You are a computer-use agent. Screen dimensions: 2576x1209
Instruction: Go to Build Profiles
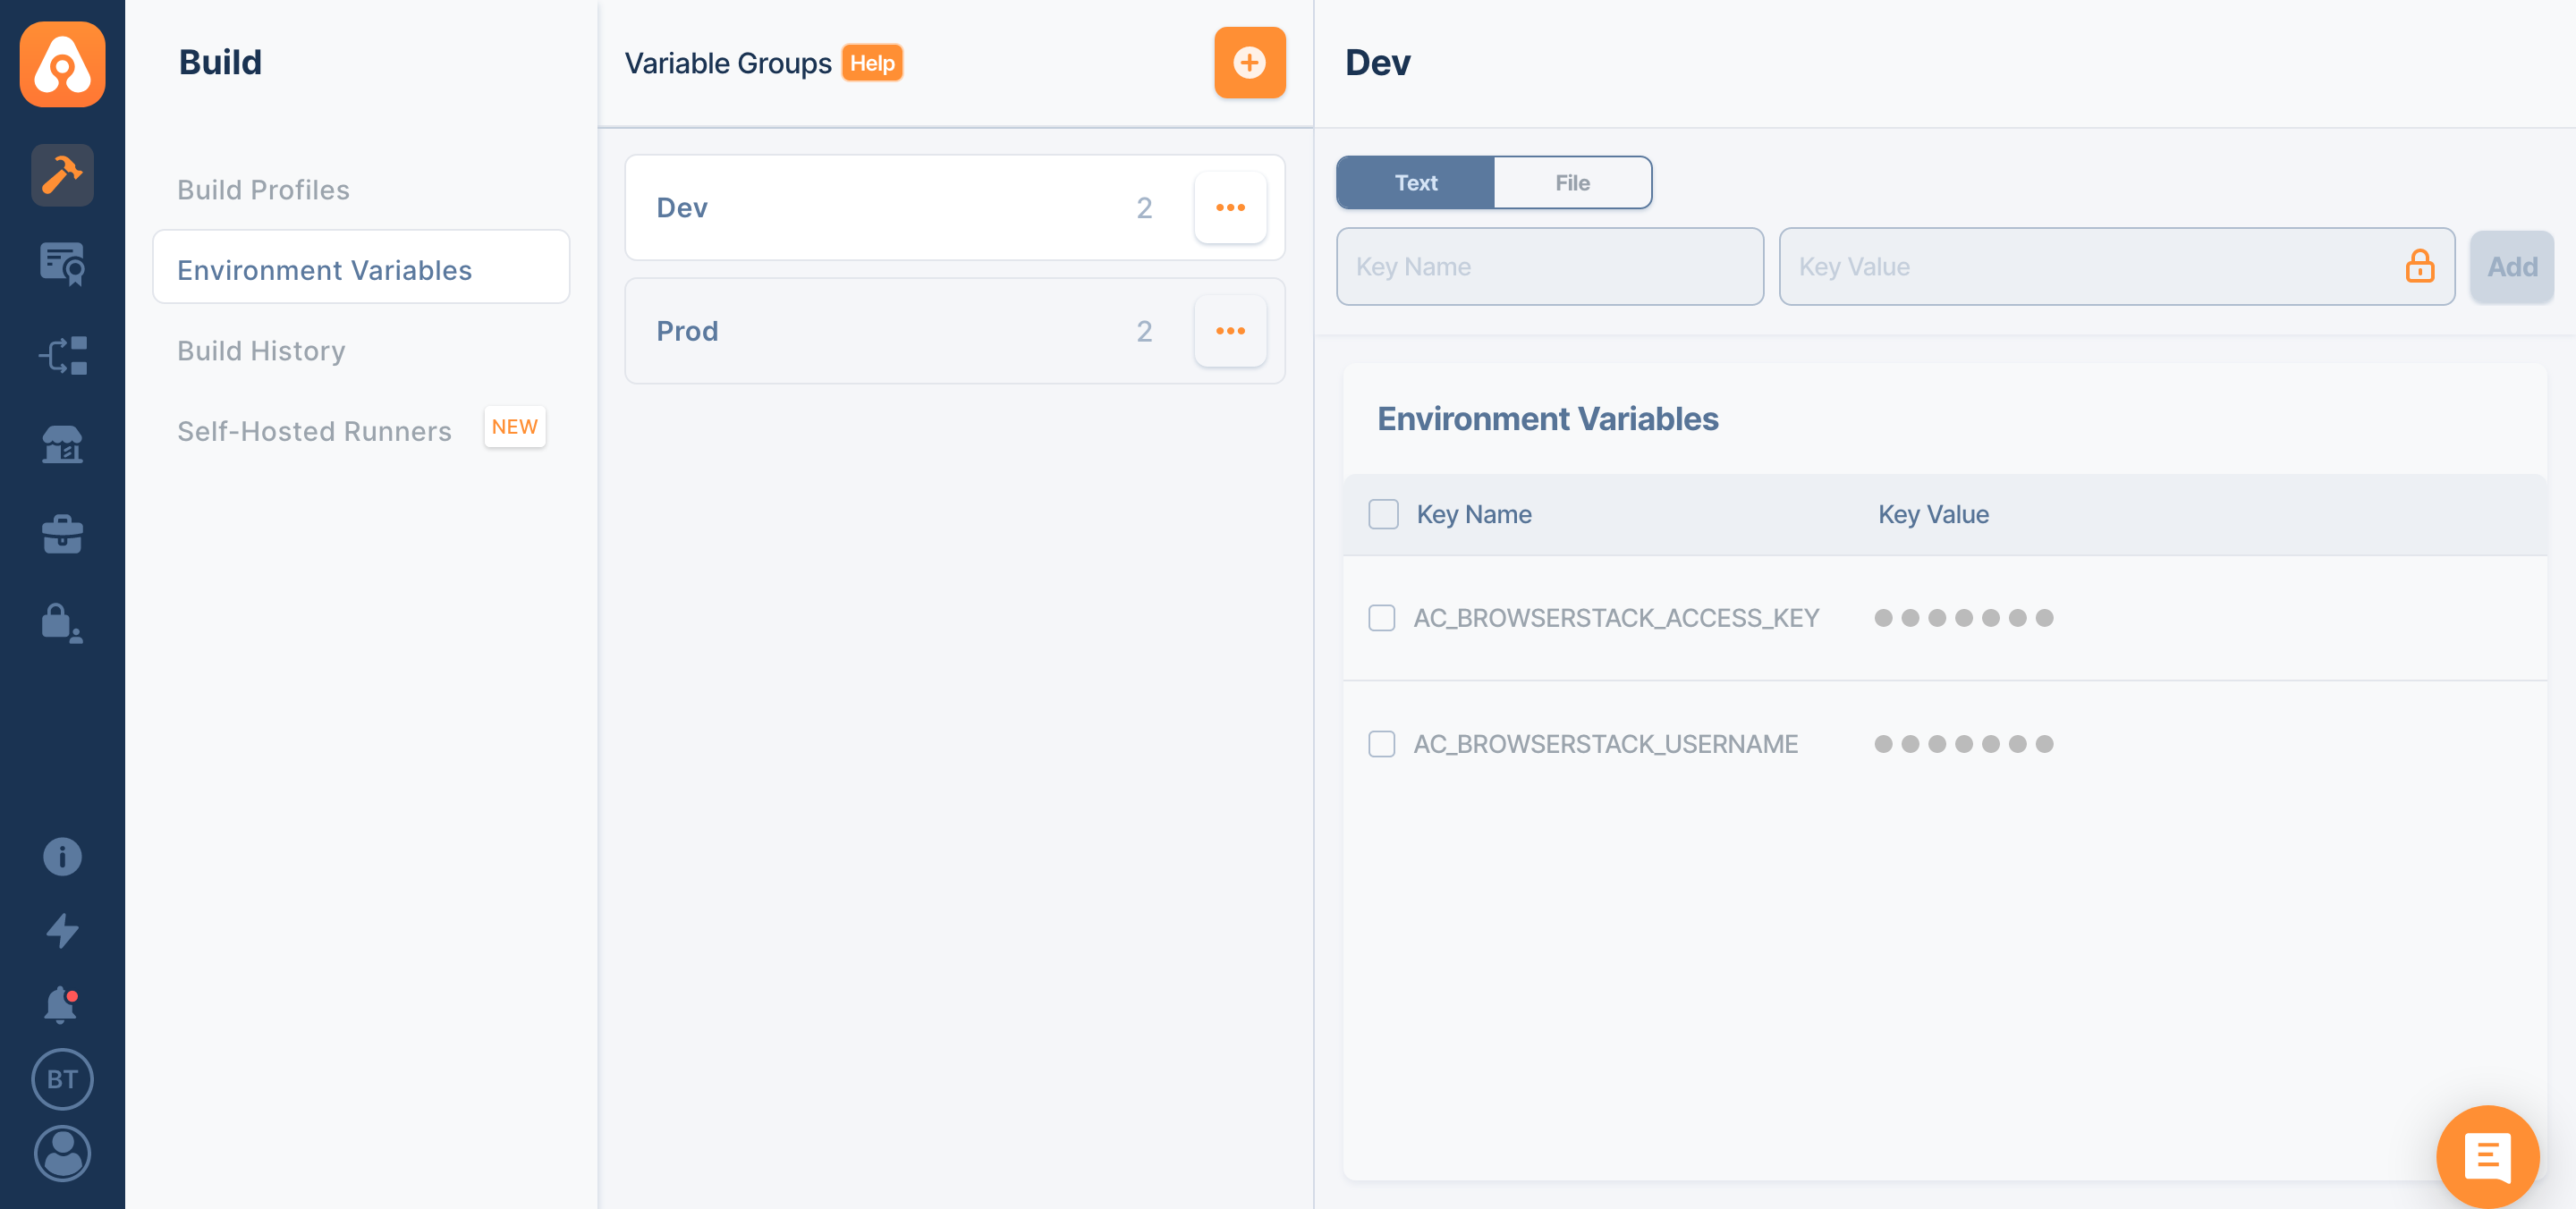[x=263, y=190]
